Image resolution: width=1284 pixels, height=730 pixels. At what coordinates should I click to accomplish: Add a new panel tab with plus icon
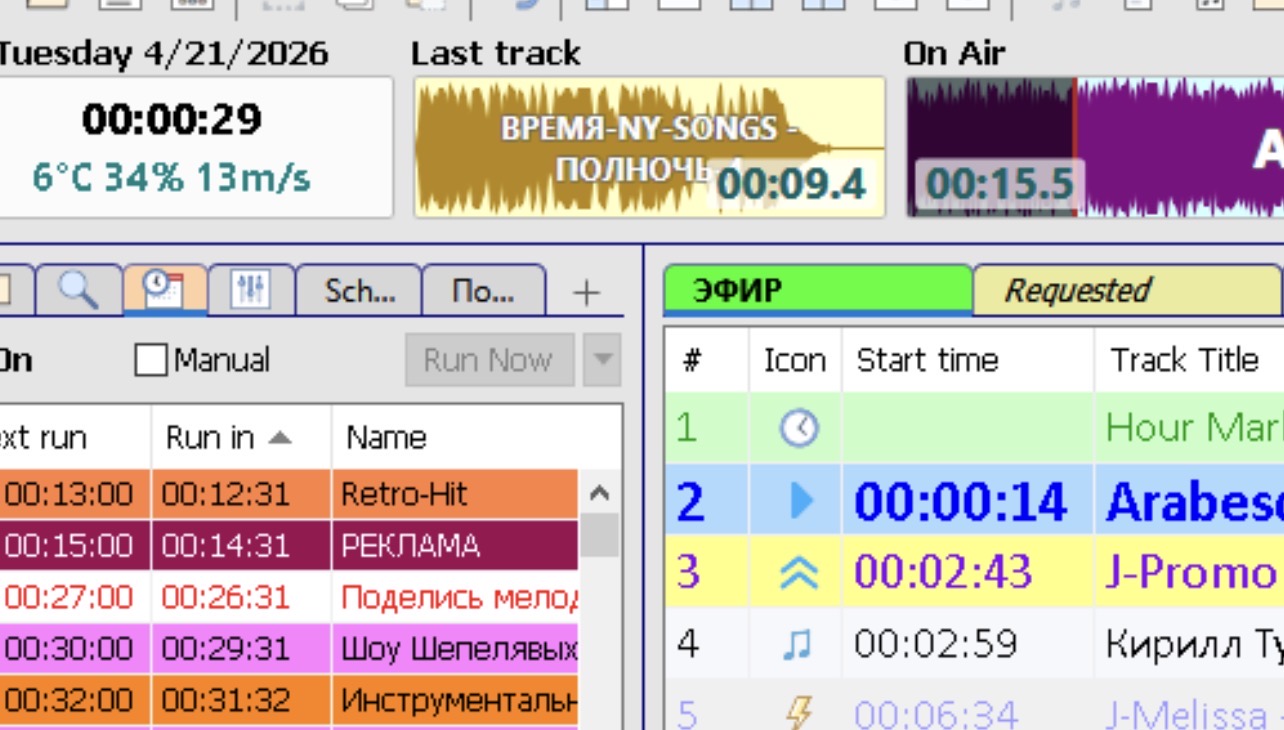[586, 292]
